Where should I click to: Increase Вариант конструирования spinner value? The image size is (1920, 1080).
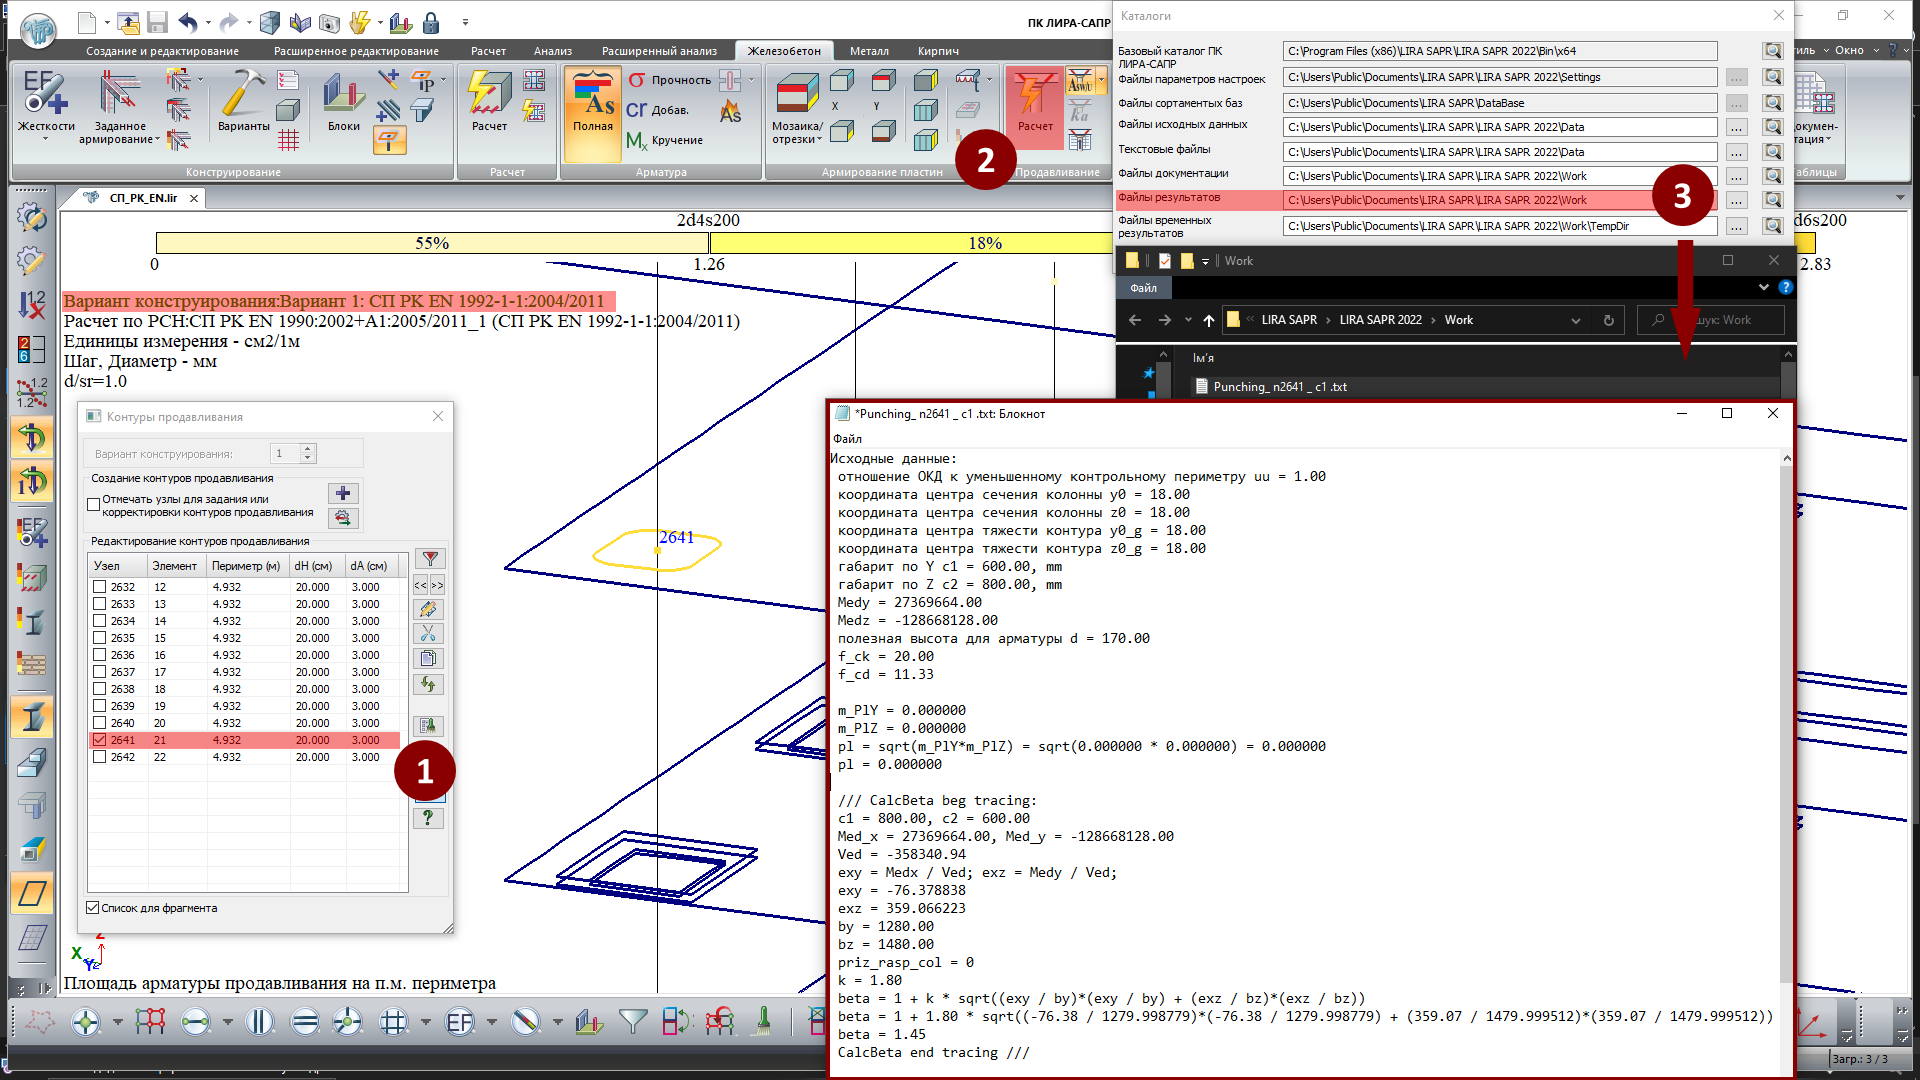[308, 448]
